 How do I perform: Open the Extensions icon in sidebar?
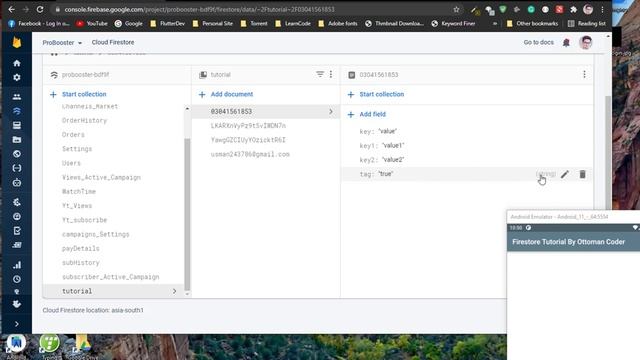coord(17,304)
